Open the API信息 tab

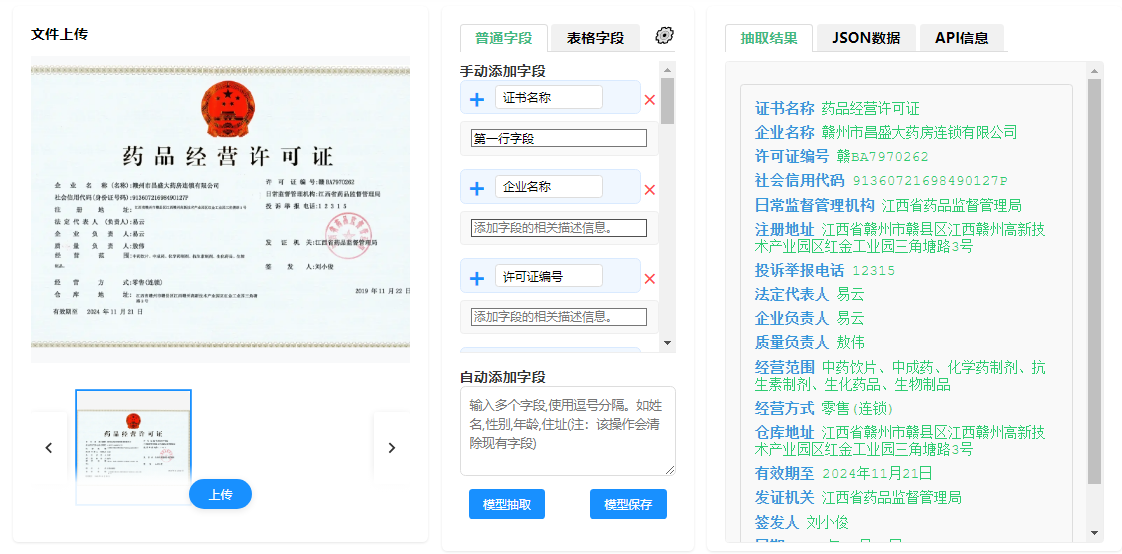[961, 38]
